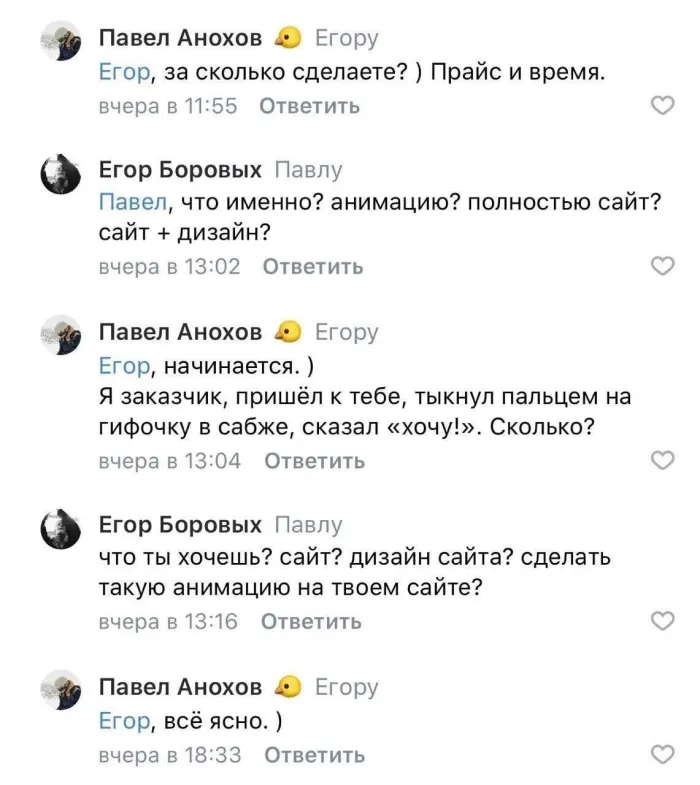Click the 'Павел' mention in the 13:02 comment
This screenshot has height=785, width=700.
tap(132, 201)
